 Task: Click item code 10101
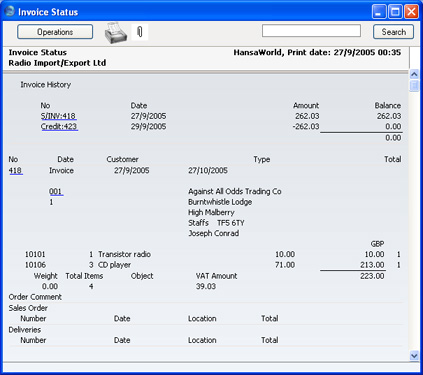[x=35, y=254]
